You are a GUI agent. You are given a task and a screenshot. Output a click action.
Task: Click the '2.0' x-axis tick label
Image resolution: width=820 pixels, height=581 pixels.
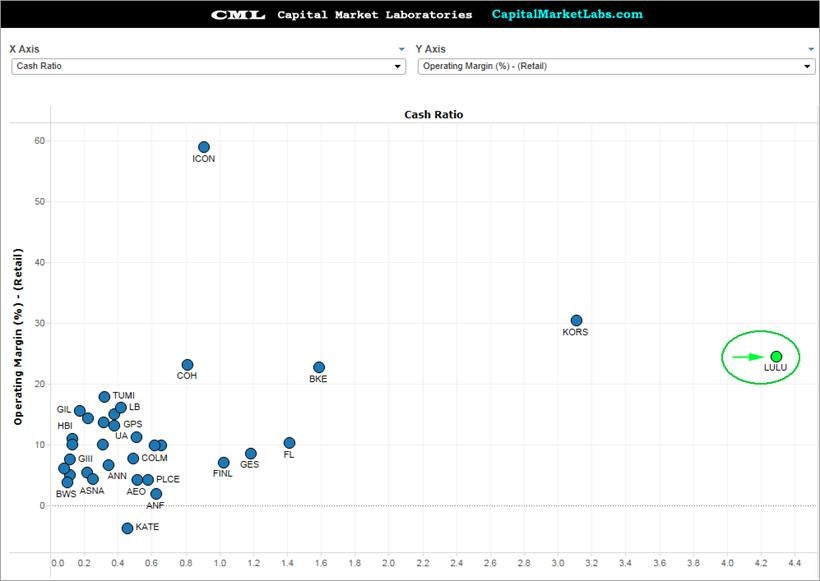coord(388,563)
